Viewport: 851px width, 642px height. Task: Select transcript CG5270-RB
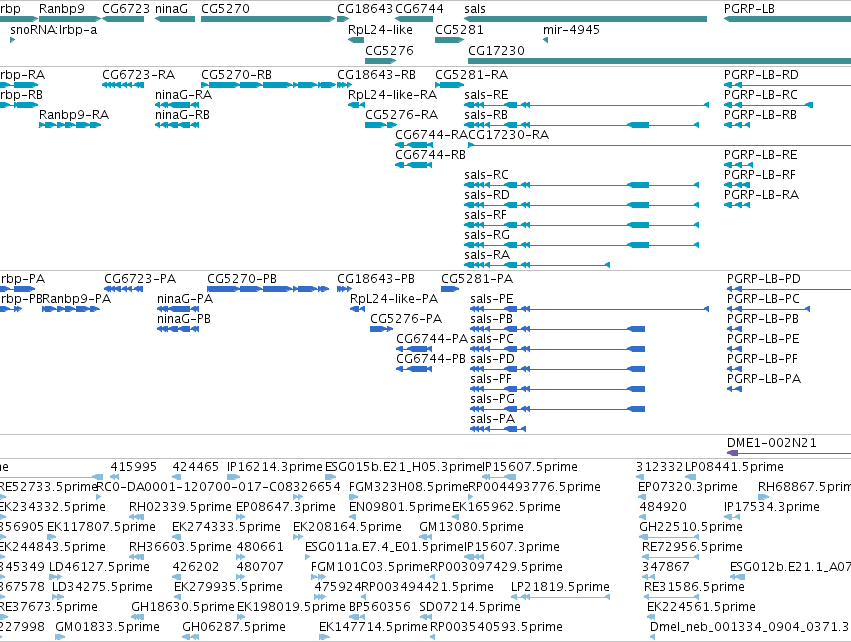(x=268, y=85)
